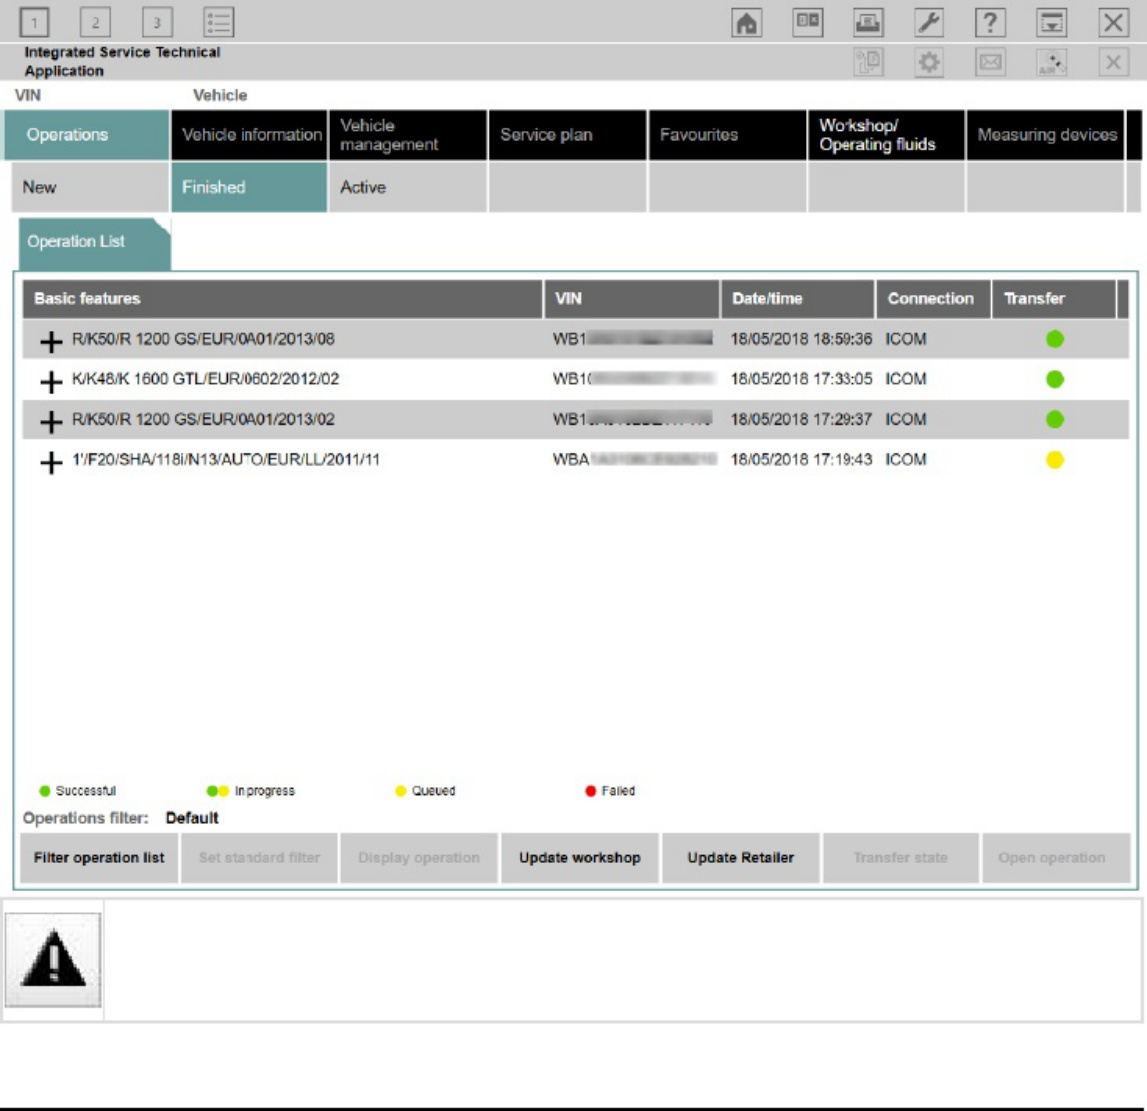Sort by Basic features column header

[x=282, y=299]
